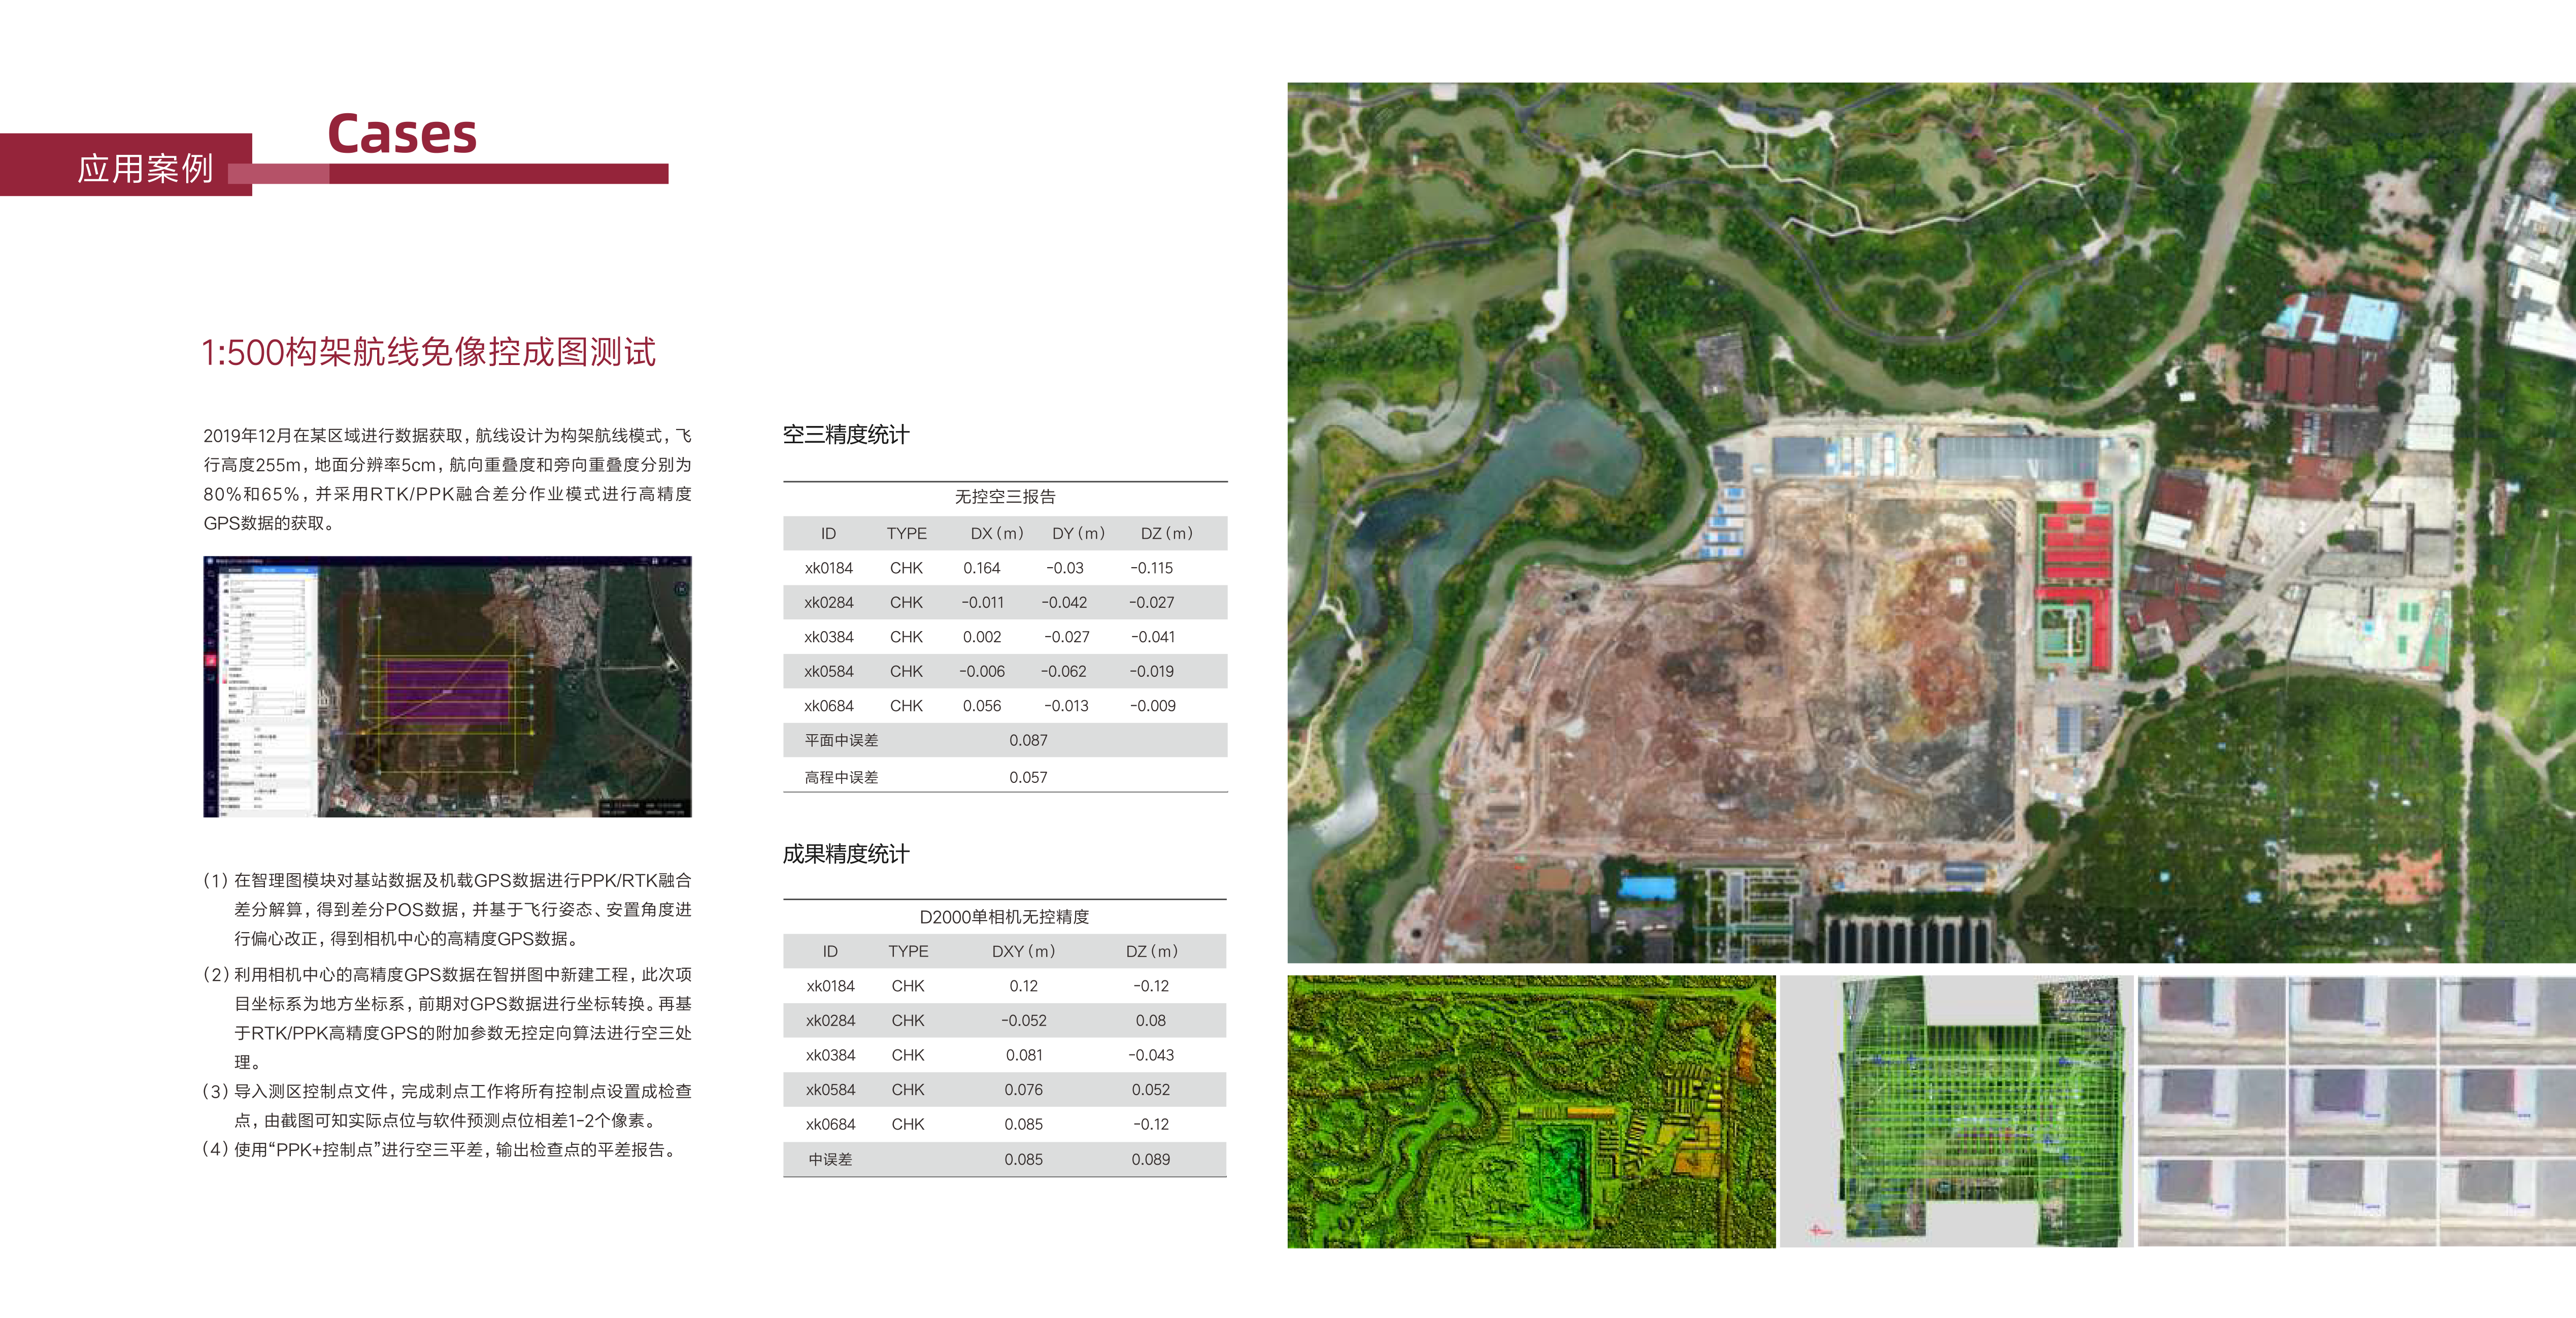Viewport: 2576px width, 1318px height.
Task: Open the green DEM elevation thumbnail
Action: (x=1530, y=1111)
